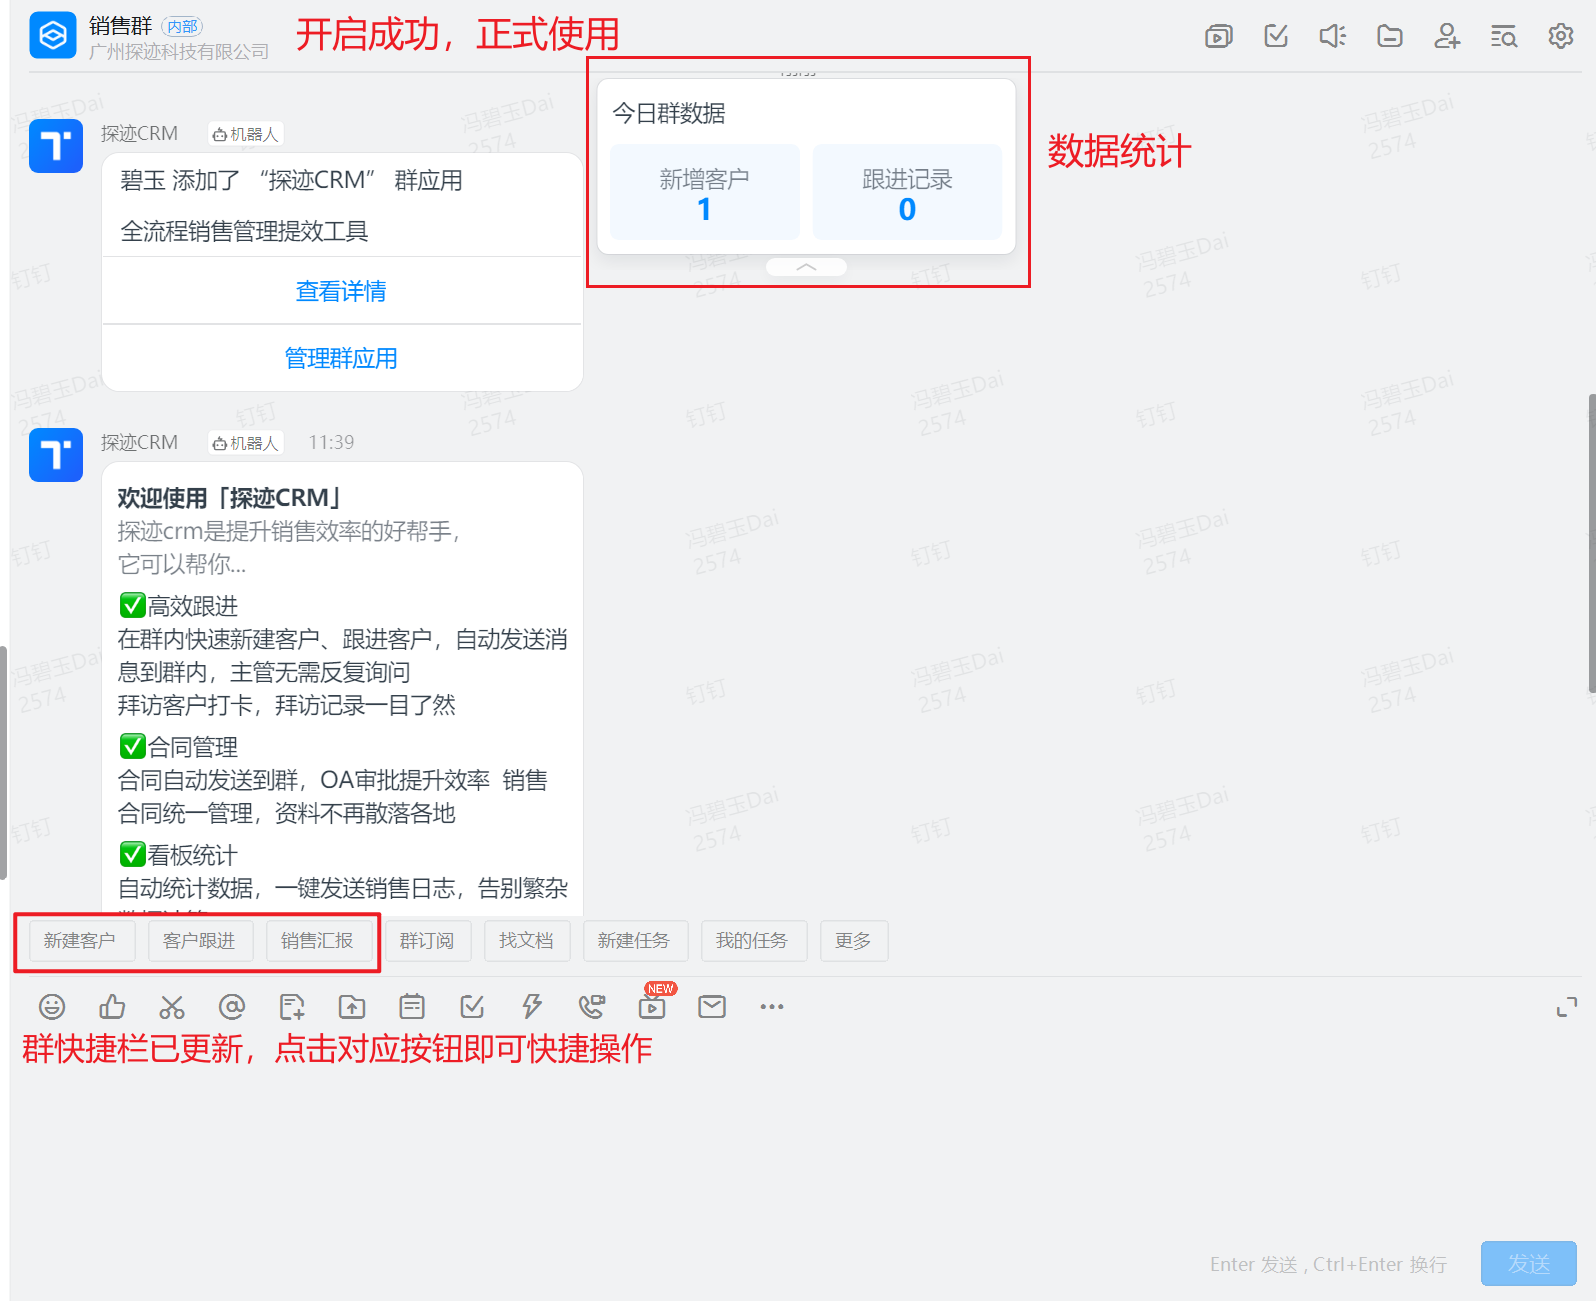
Task: Open the schedule calendar icon in toolbar
Action: pos(412,1006)
